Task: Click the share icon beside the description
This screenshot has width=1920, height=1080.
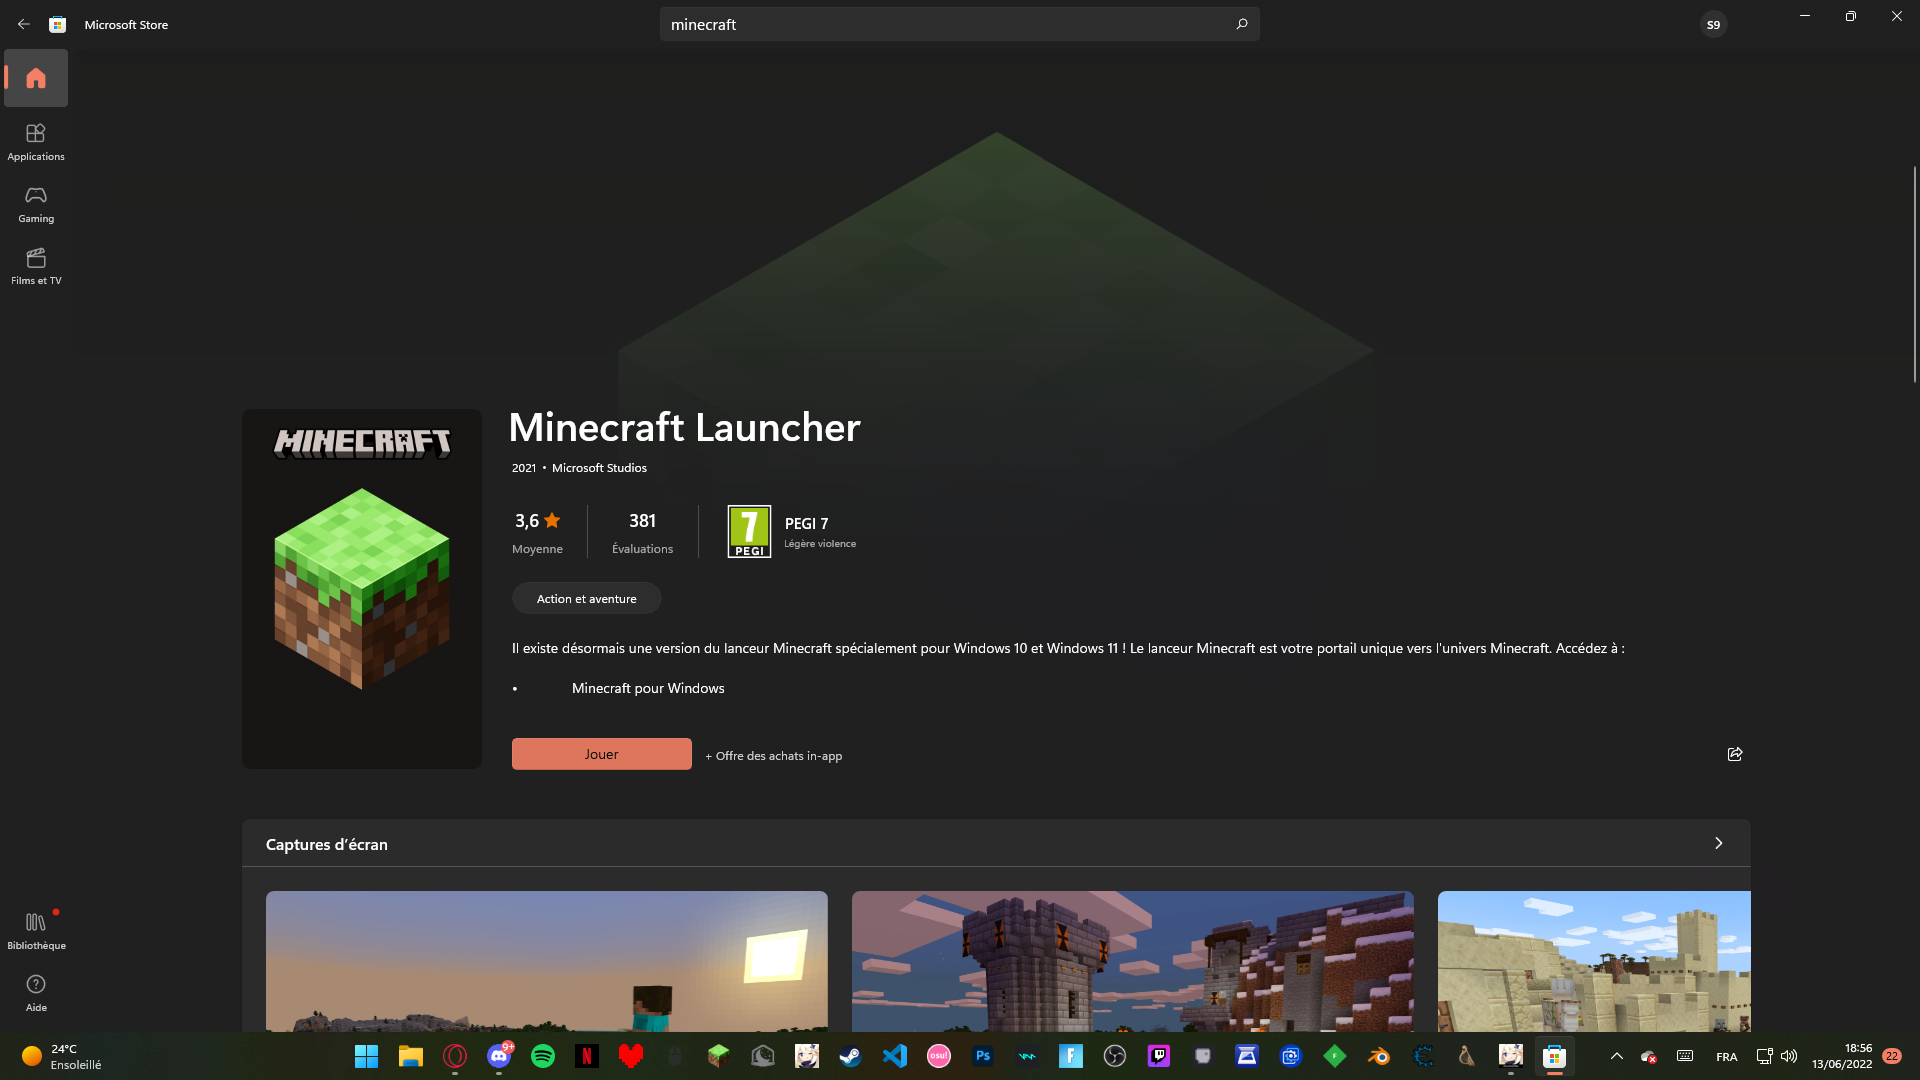Action: click(1735, 754)
